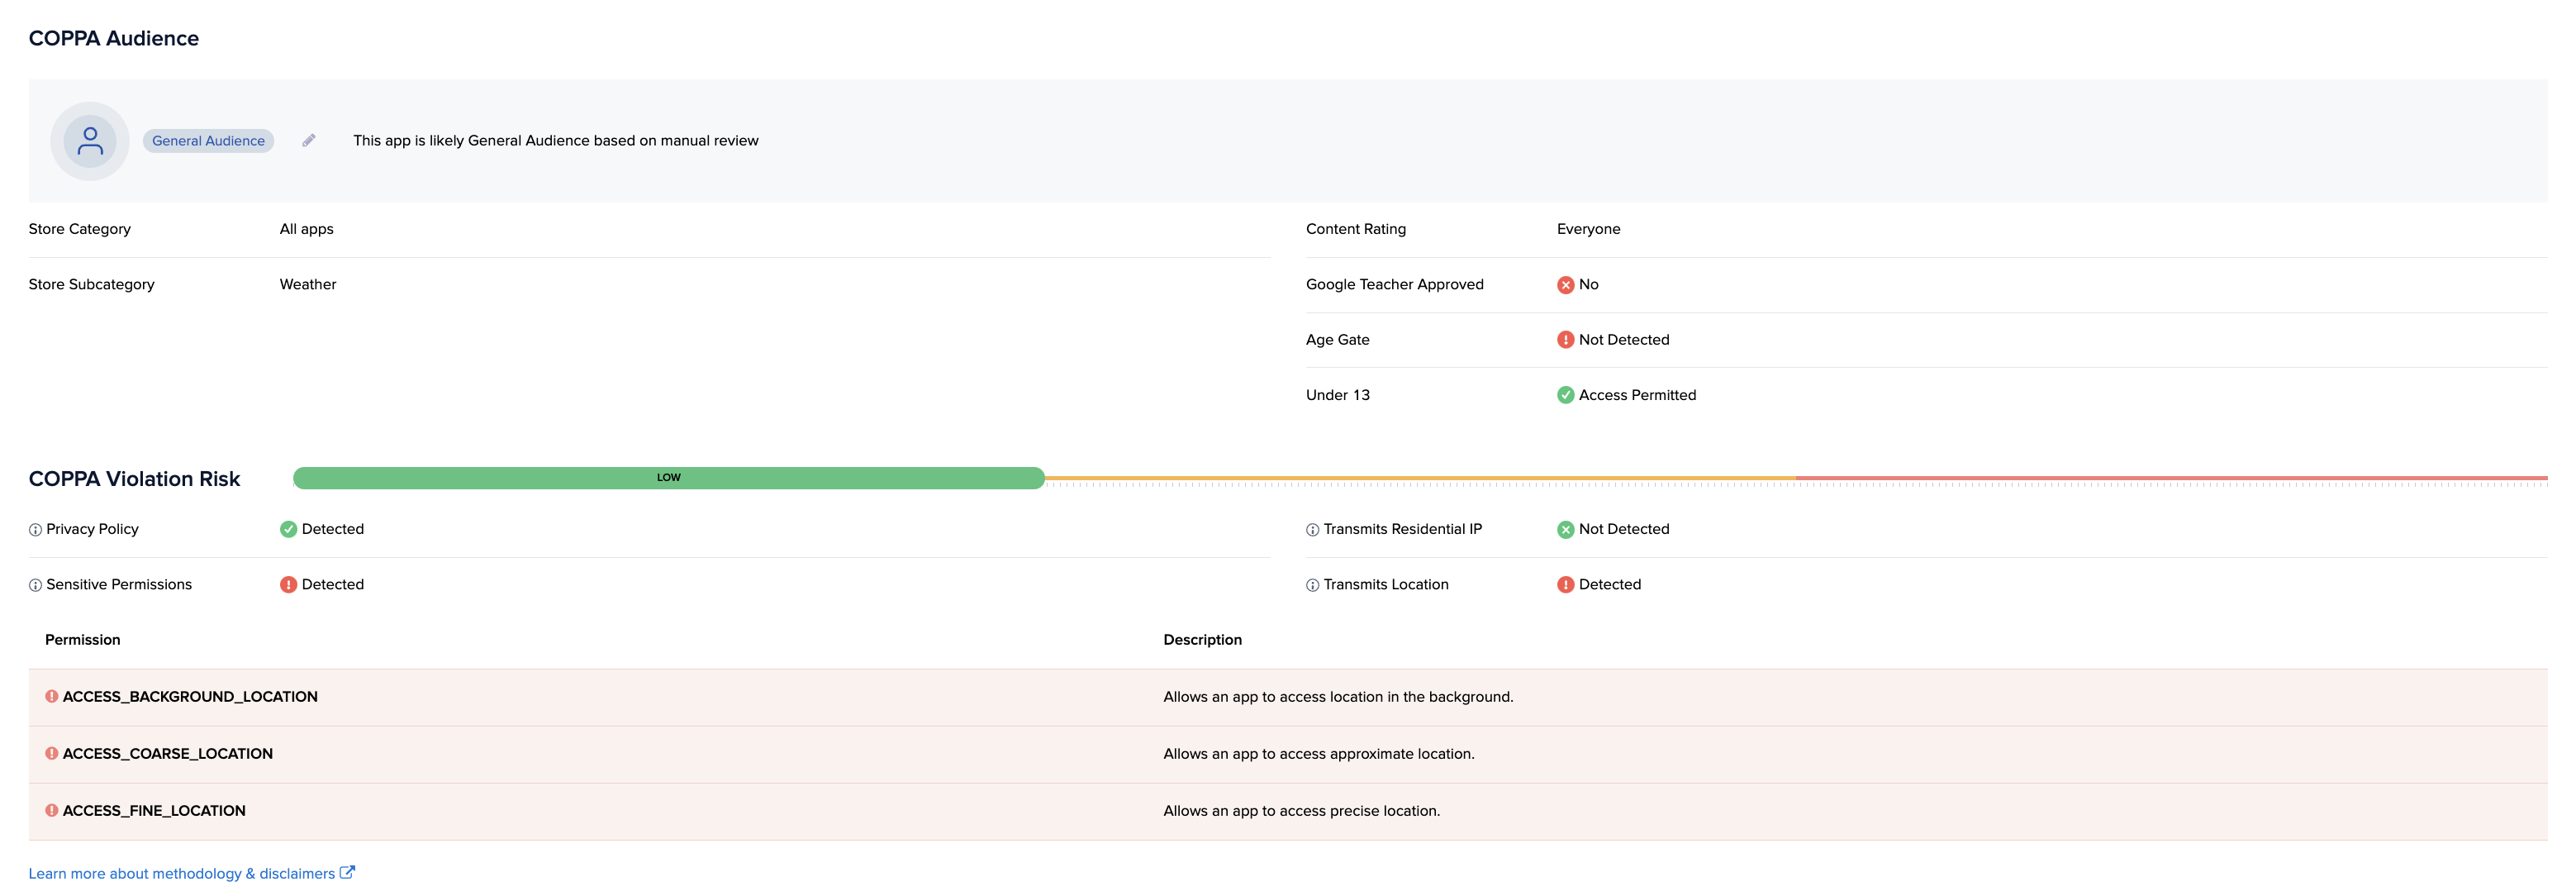Click the ACCESS_BACKGROUND_LOCATION permission name
This screenshot has height=891, width=2576.
[190, 697]
